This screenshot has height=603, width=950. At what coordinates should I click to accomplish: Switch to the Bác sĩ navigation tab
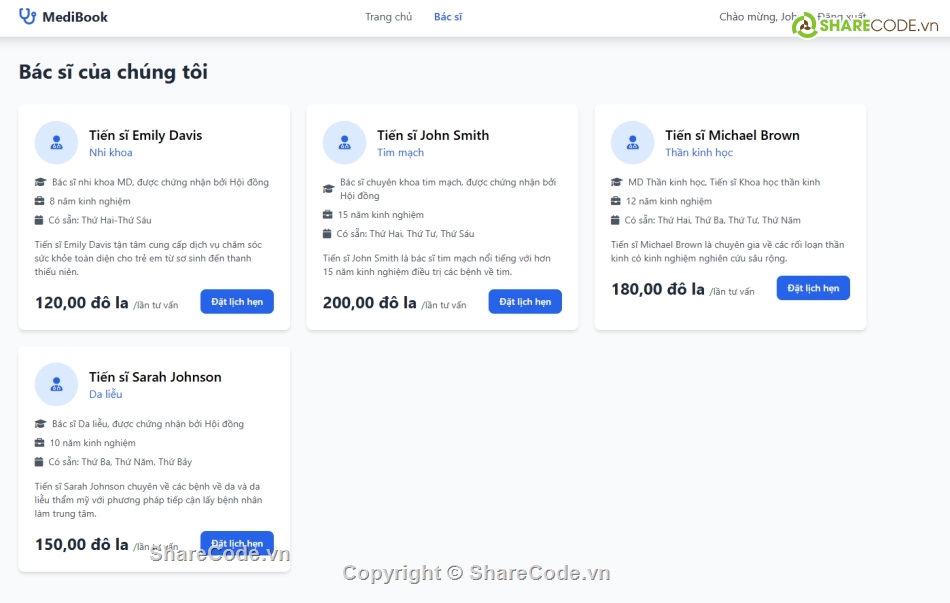coord(448,17)
